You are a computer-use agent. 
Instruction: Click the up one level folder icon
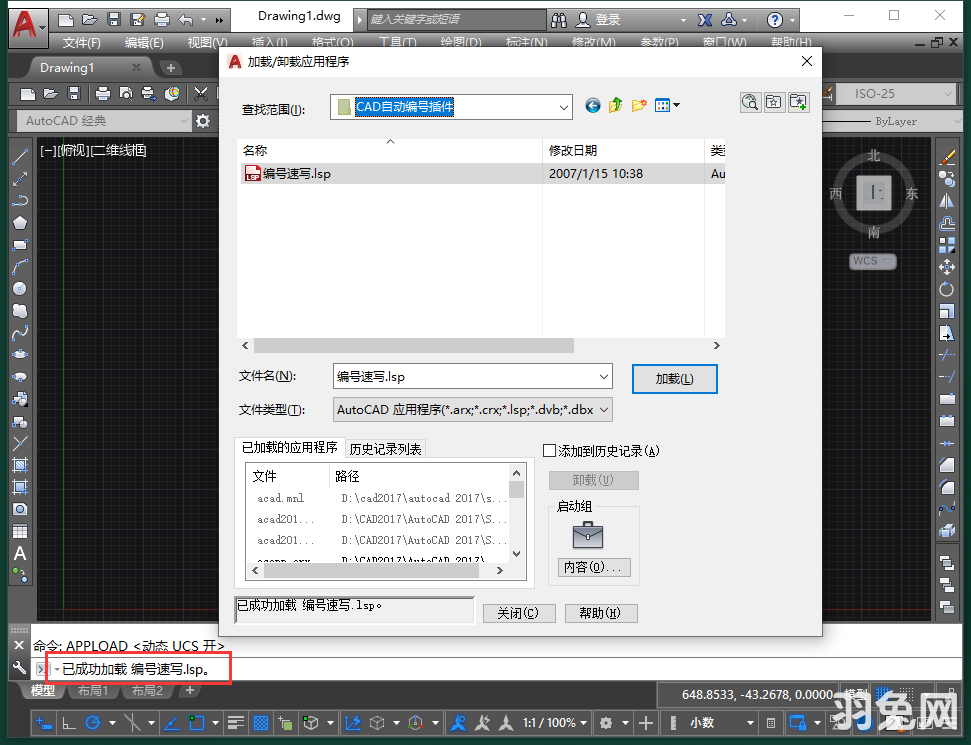[x=615, y=104]
